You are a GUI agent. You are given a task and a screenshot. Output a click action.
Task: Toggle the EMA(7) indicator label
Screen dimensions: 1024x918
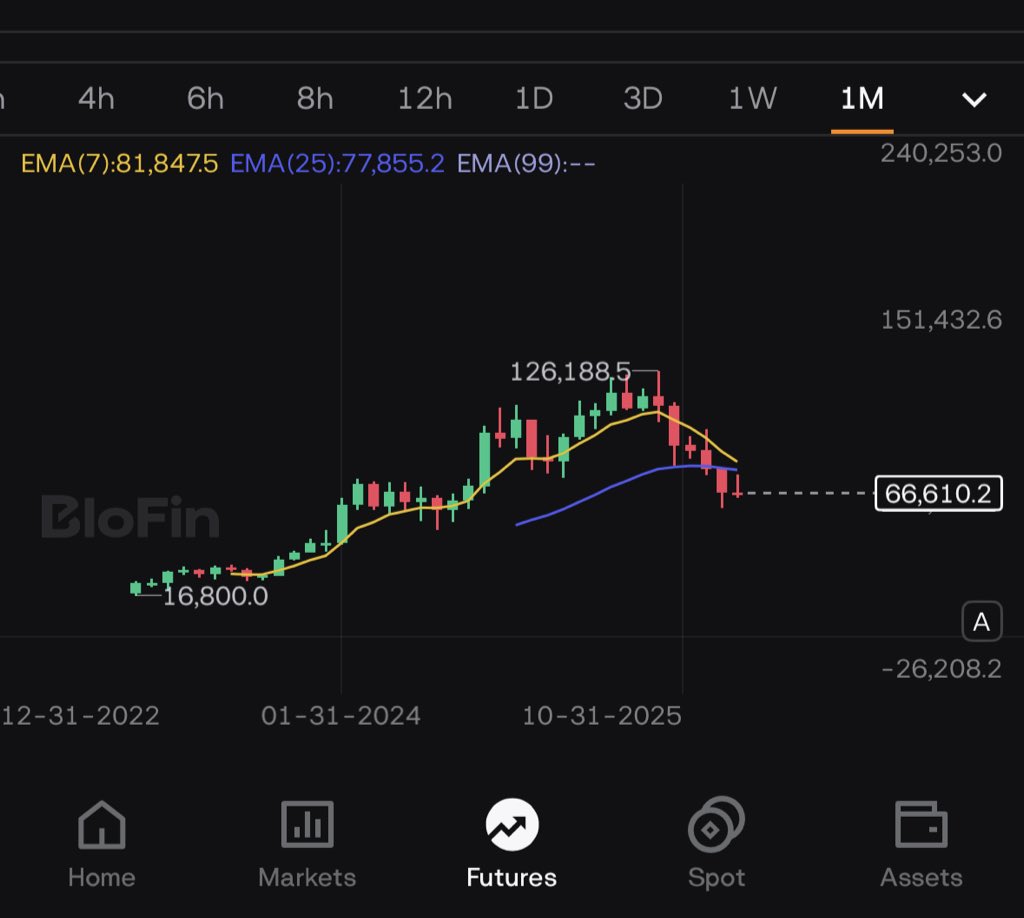click(x=117, y=162)
